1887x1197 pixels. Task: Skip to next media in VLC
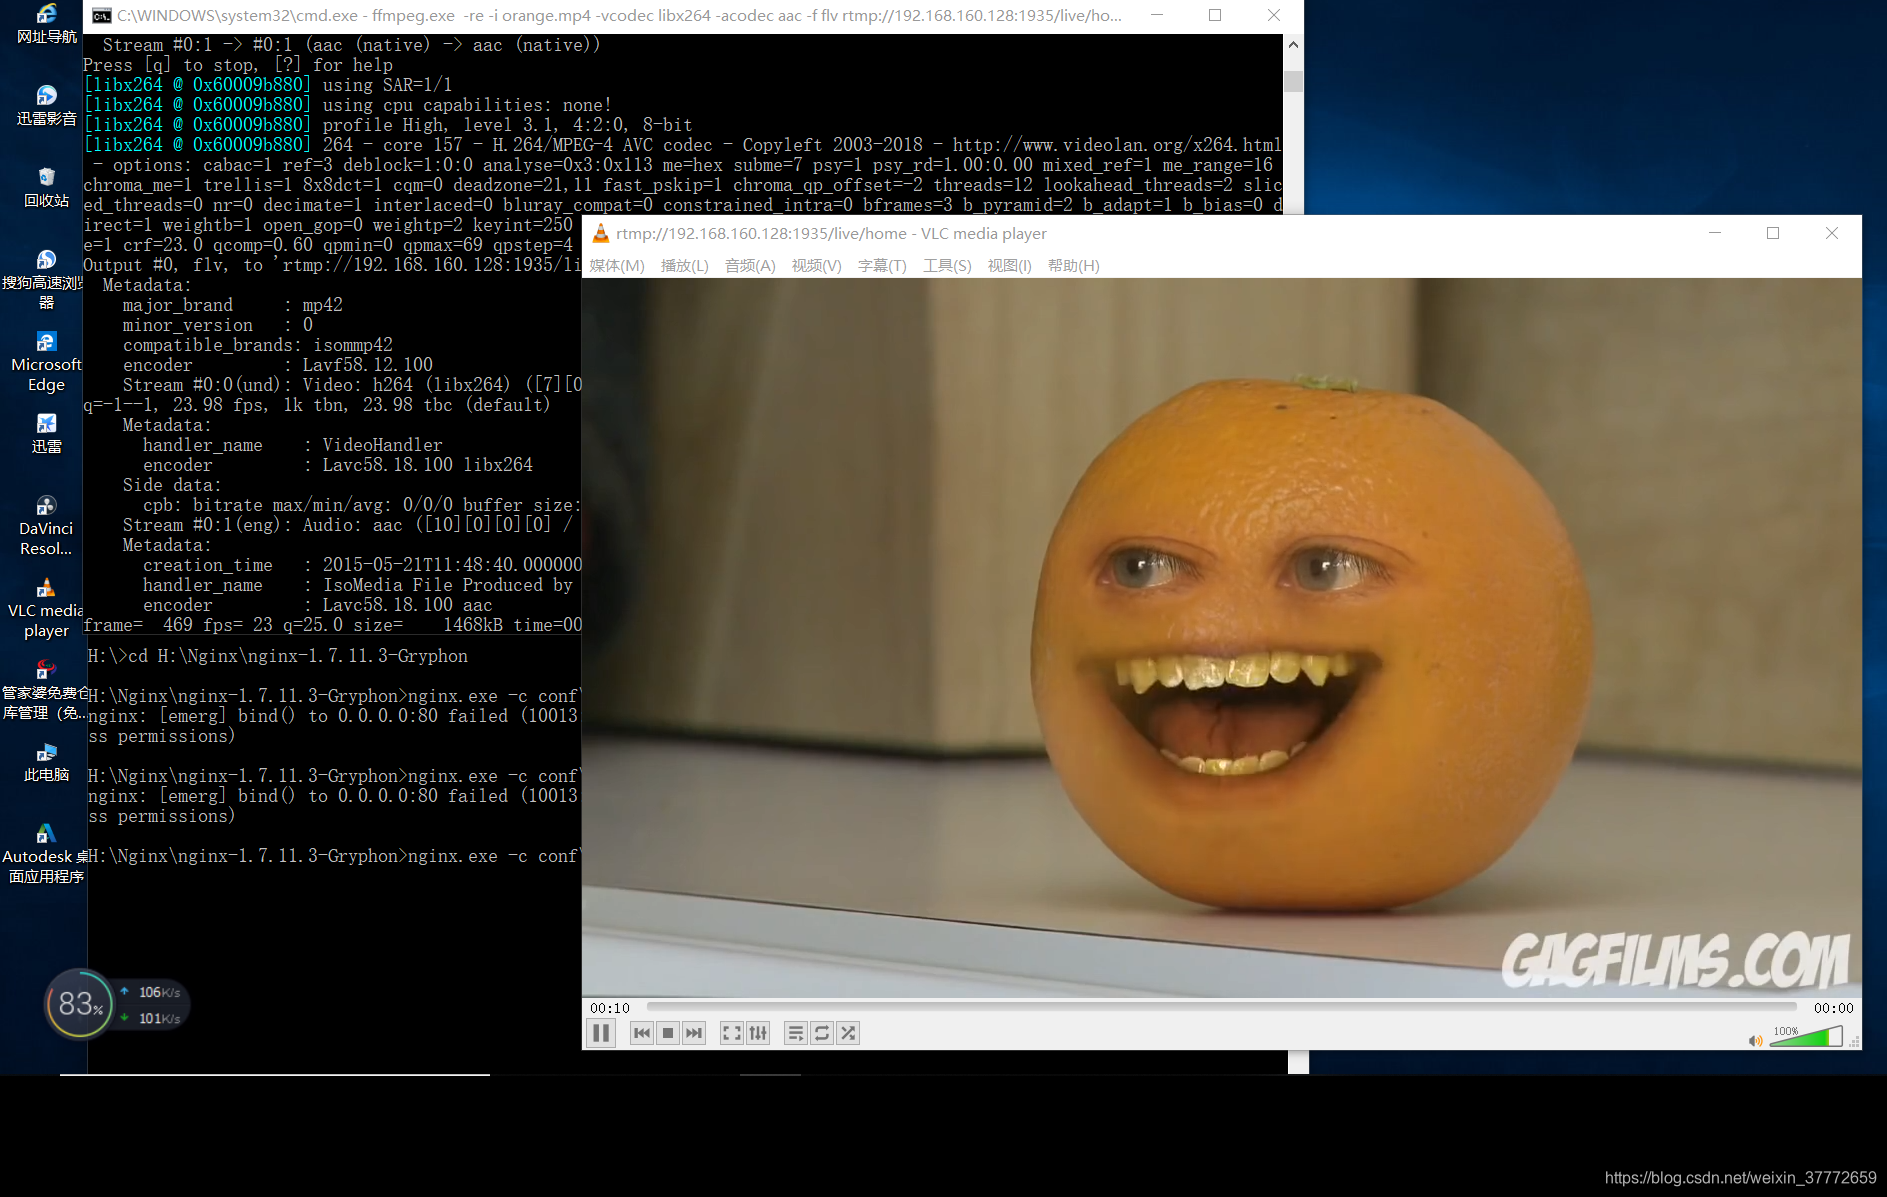pos(694,1033)
